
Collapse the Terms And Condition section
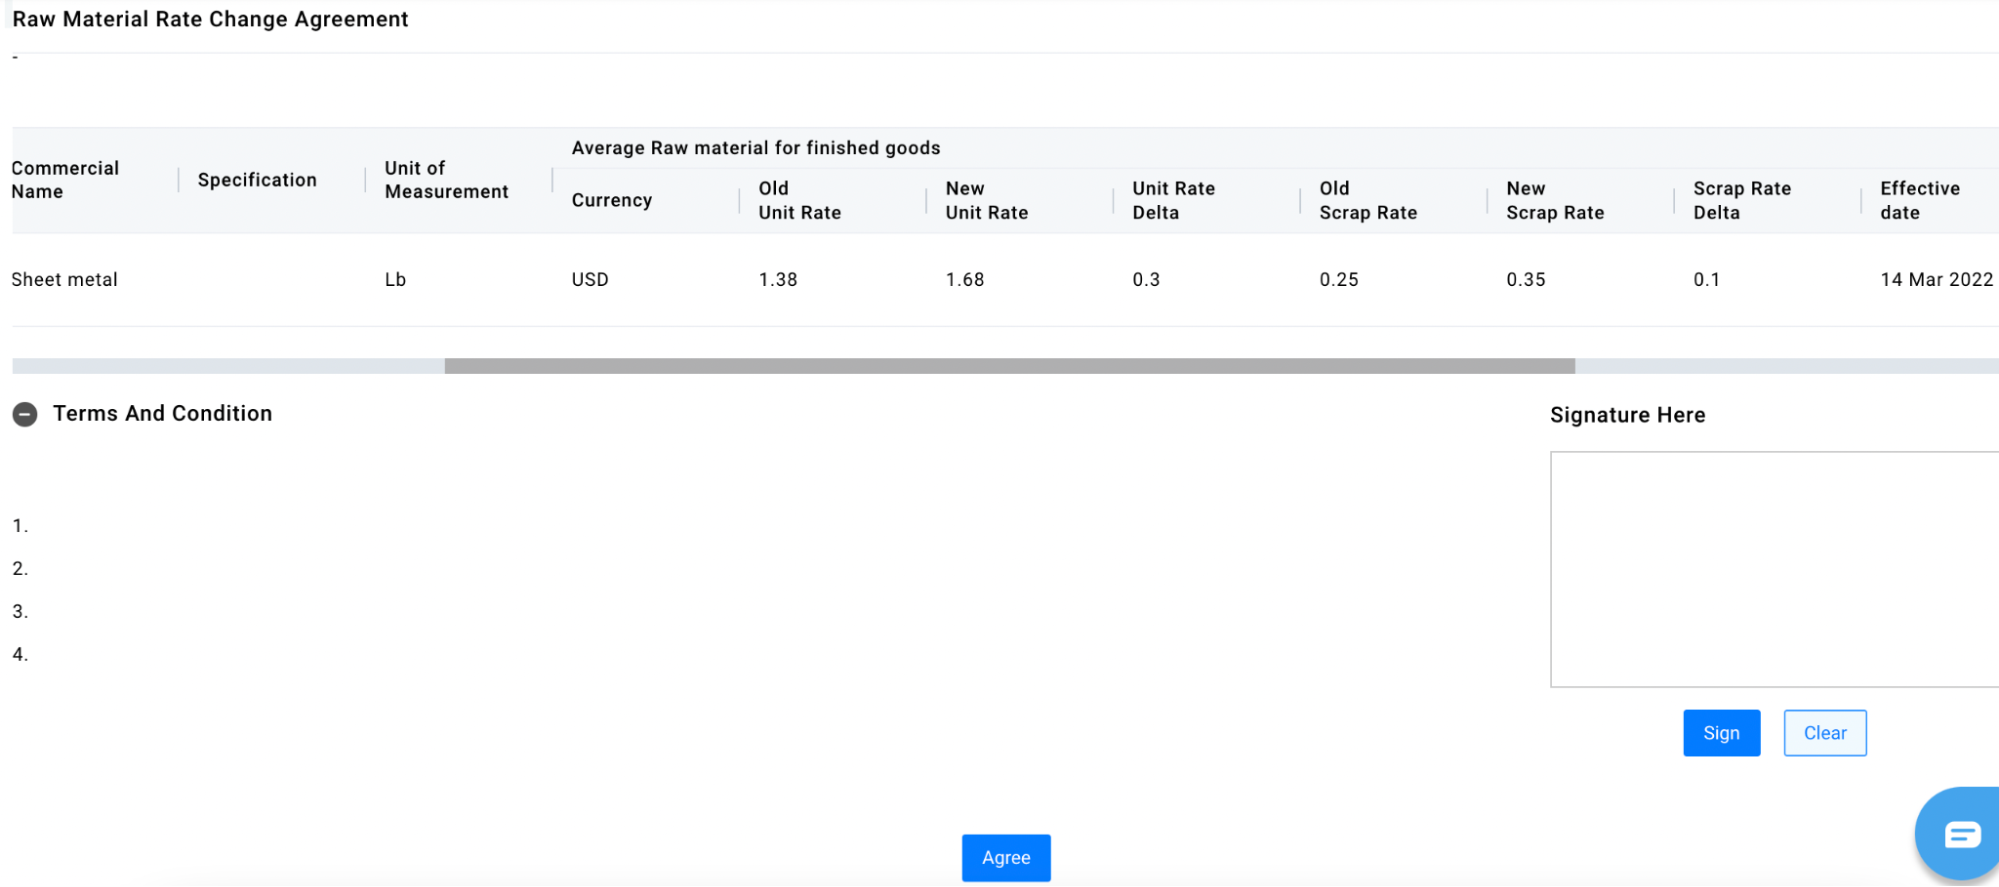(x=25, y=414)
